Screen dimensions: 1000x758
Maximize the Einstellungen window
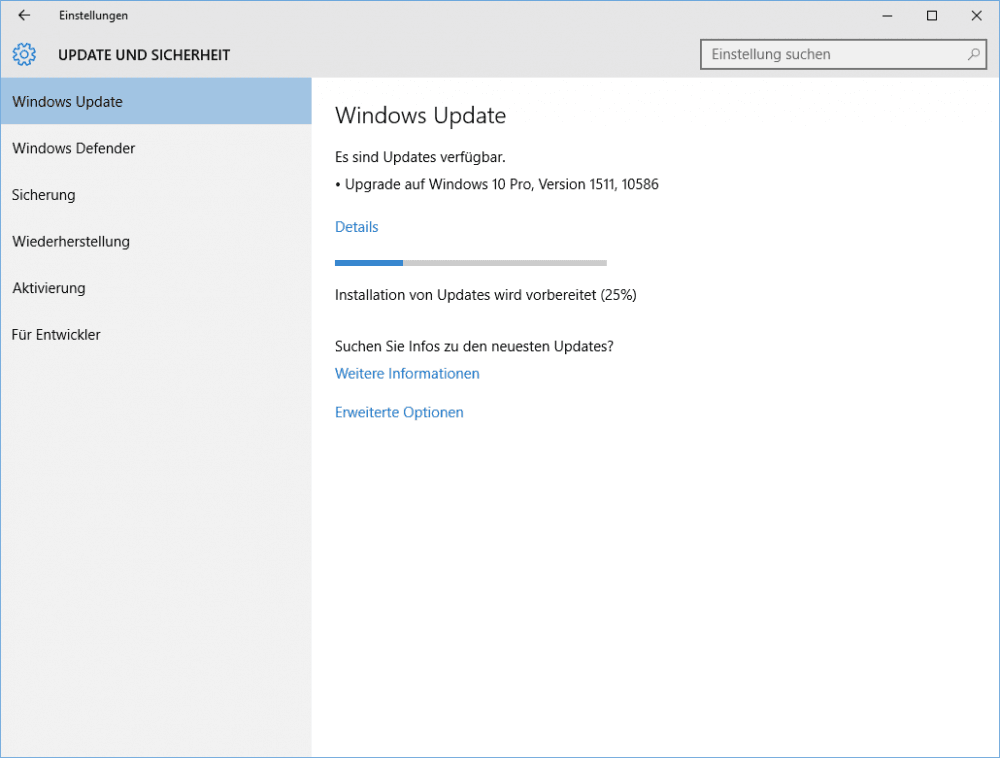(x=932, y=15)
